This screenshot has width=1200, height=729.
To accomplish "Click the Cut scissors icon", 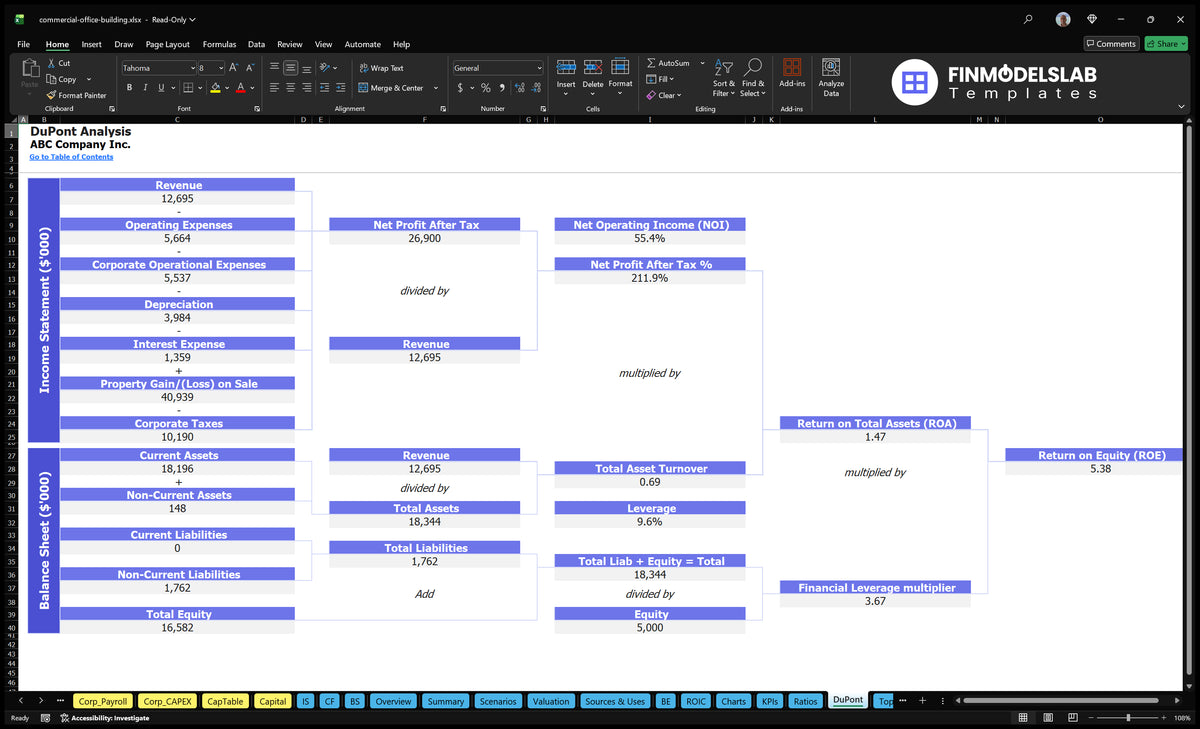I will 51,63.
